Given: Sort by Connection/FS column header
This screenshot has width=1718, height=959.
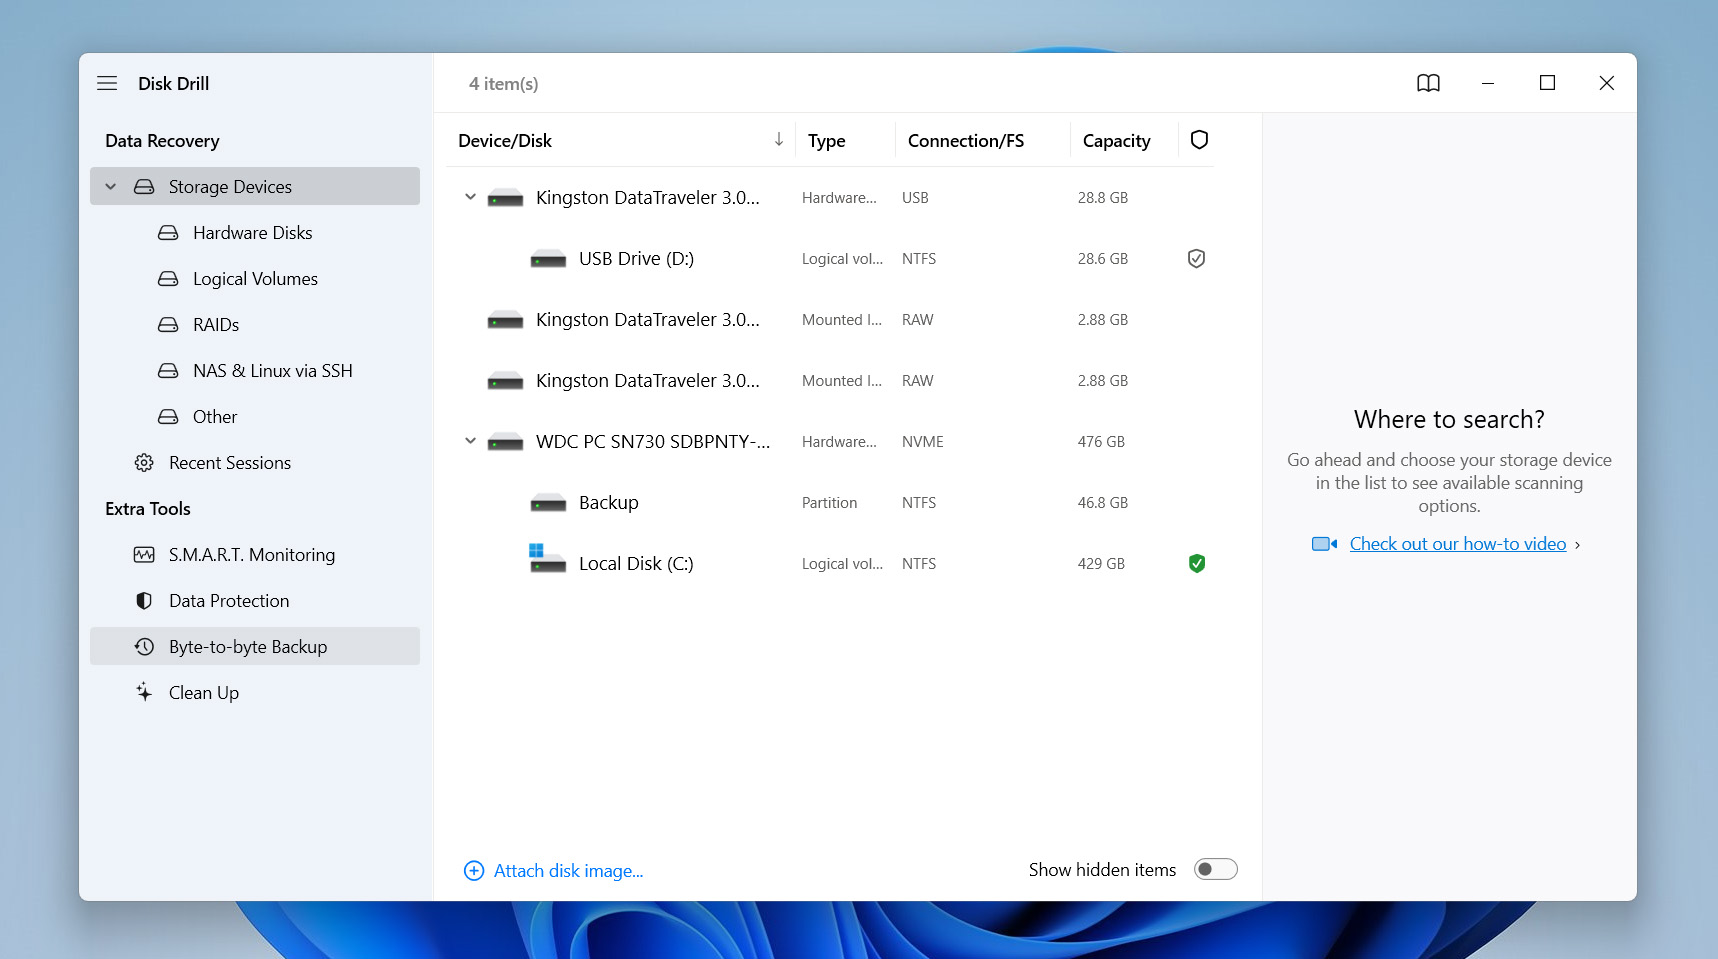Looking at the screenshot, I should (x=966, y=141).
